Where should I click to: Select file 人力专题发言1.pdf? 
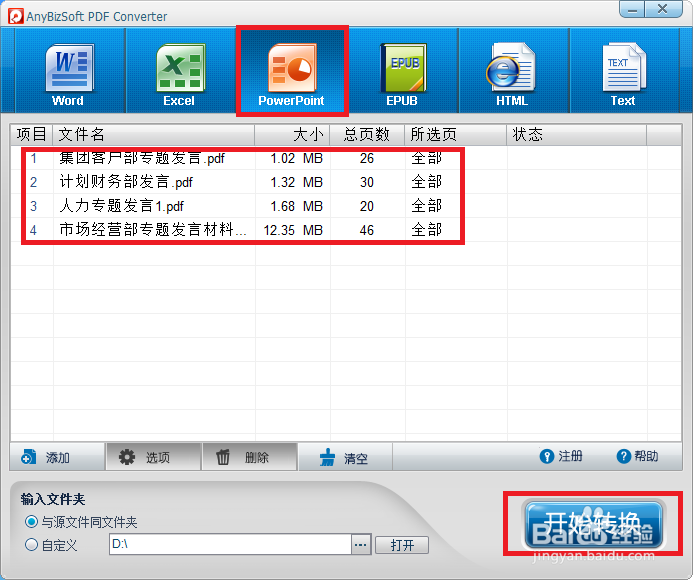point(122,206)
